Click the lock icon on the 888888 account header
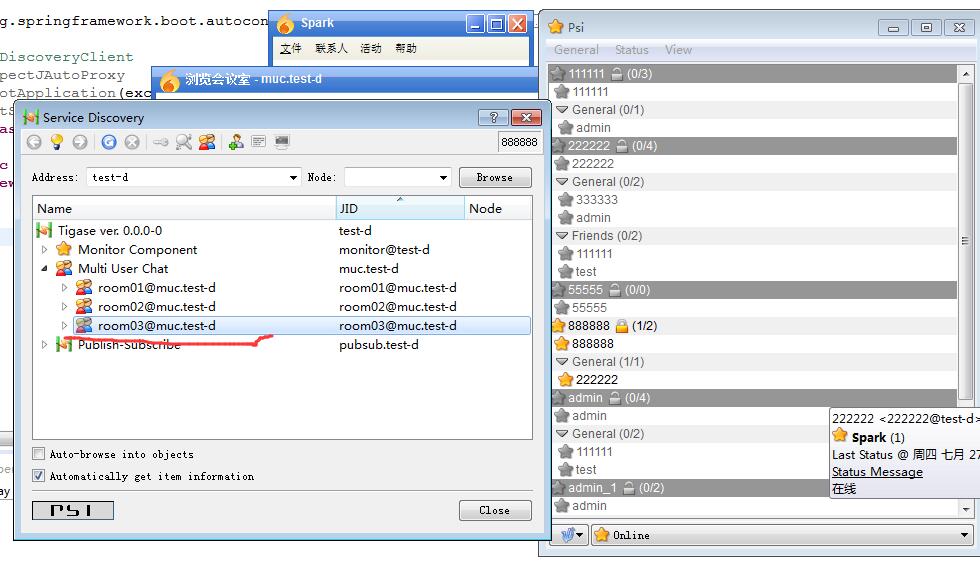This screenshot has width=980, height=562. 621,326
